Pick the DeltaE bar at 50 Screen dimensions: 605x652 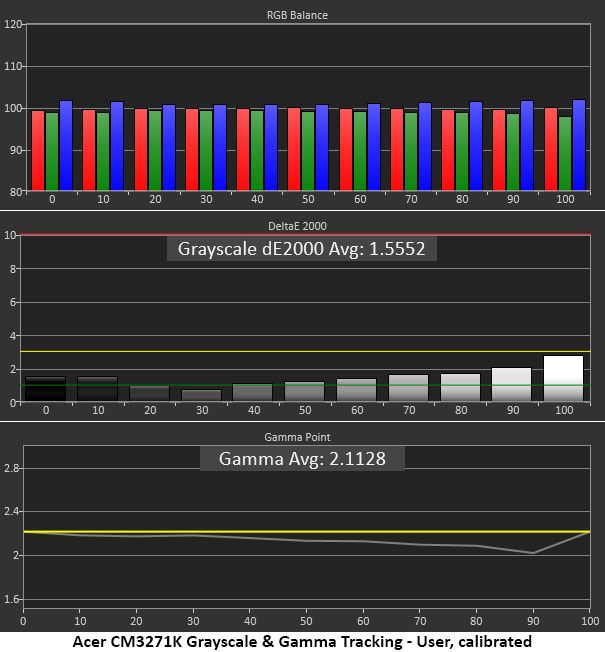[304, 392]
